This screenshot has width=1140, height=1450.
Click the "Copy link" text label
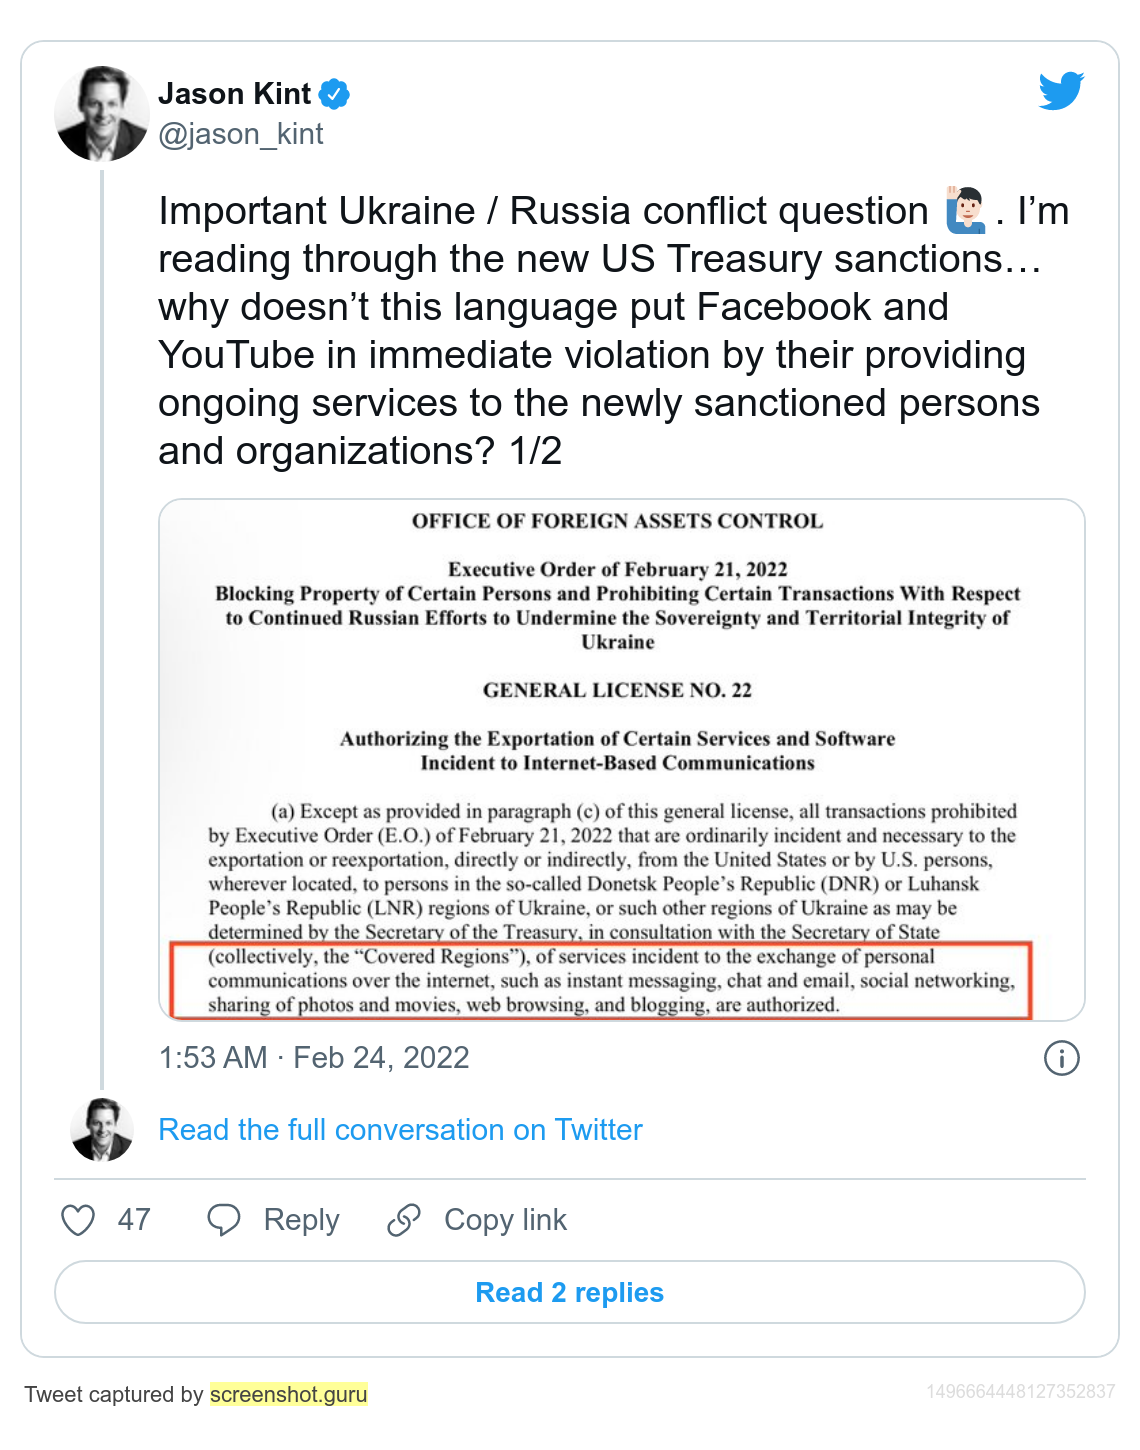point(505,1220)
